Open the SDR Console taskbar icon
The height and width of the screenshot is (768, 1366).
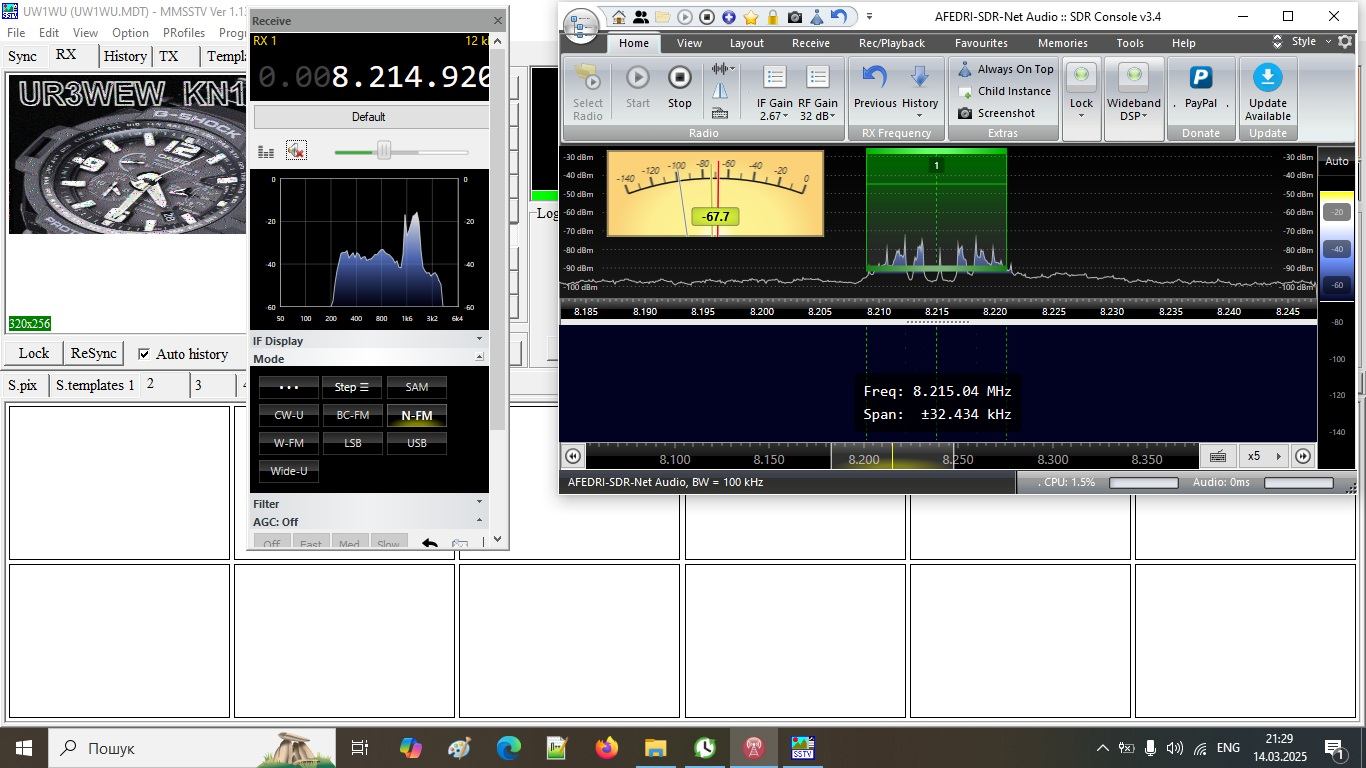(753, 747)
